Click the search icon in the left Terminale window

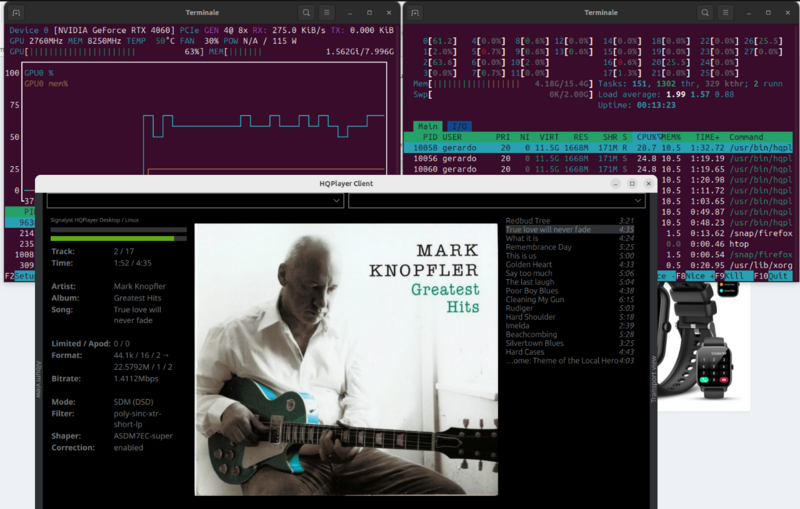click(306, 12)
